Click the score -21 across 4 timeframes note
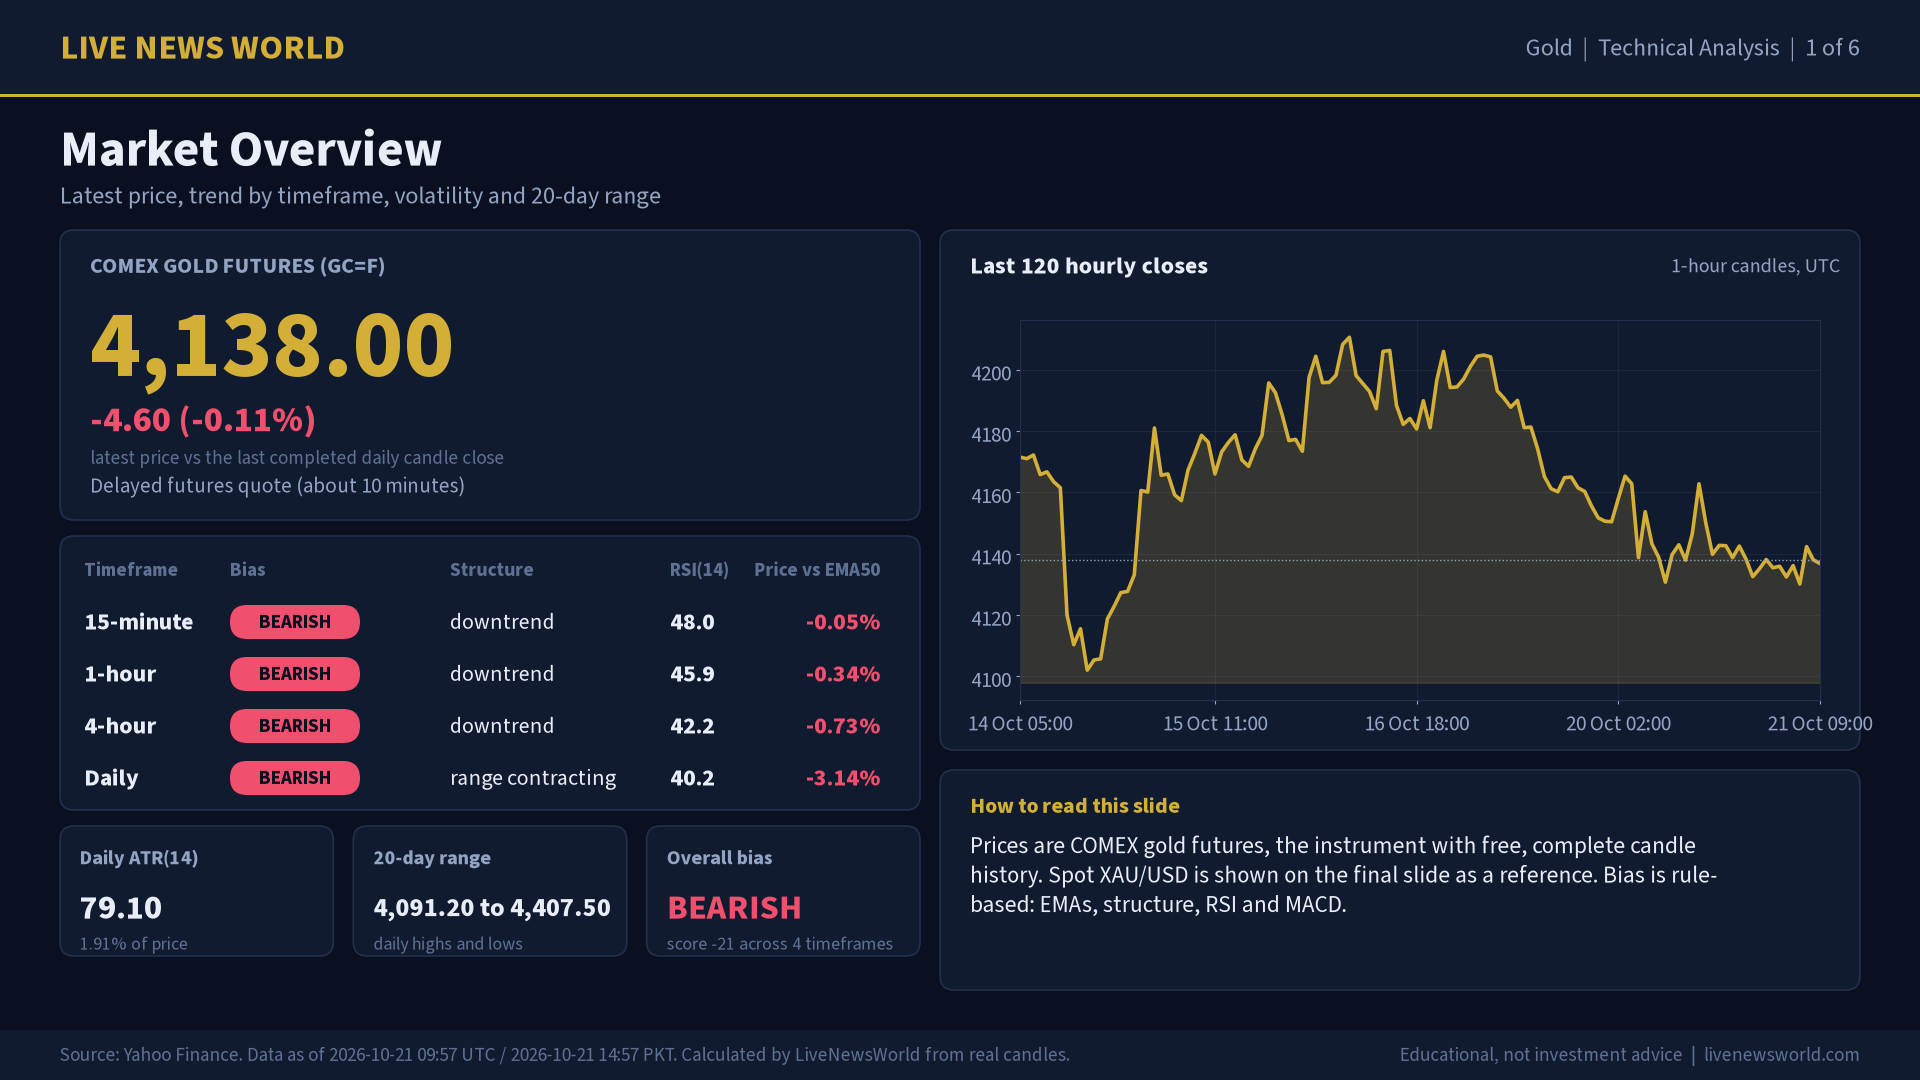Image resolution: width=1920 pixels, height=1080 pixels. pyautogui.click(x=780, y=944)
